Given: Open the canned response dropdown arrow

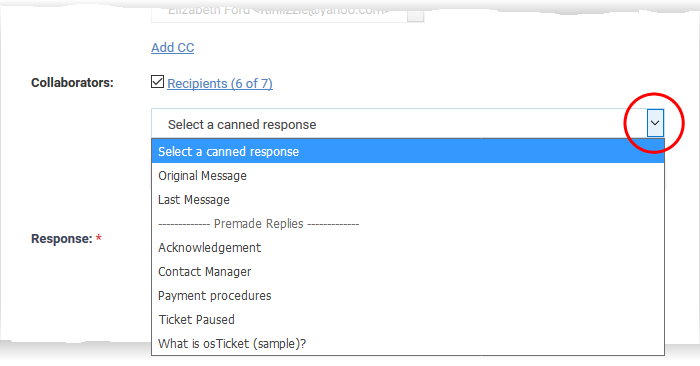Looking at the screenshot, I should coord(655,123).
